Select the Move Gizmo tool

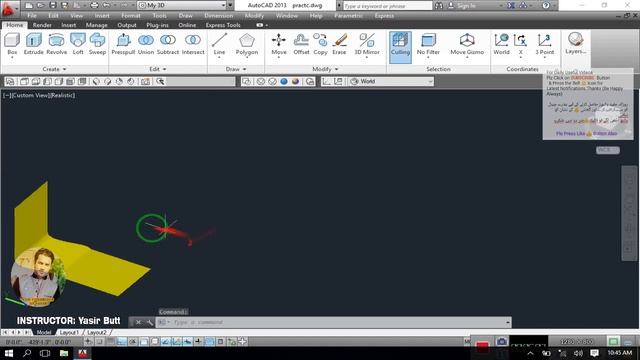point(467,44)
